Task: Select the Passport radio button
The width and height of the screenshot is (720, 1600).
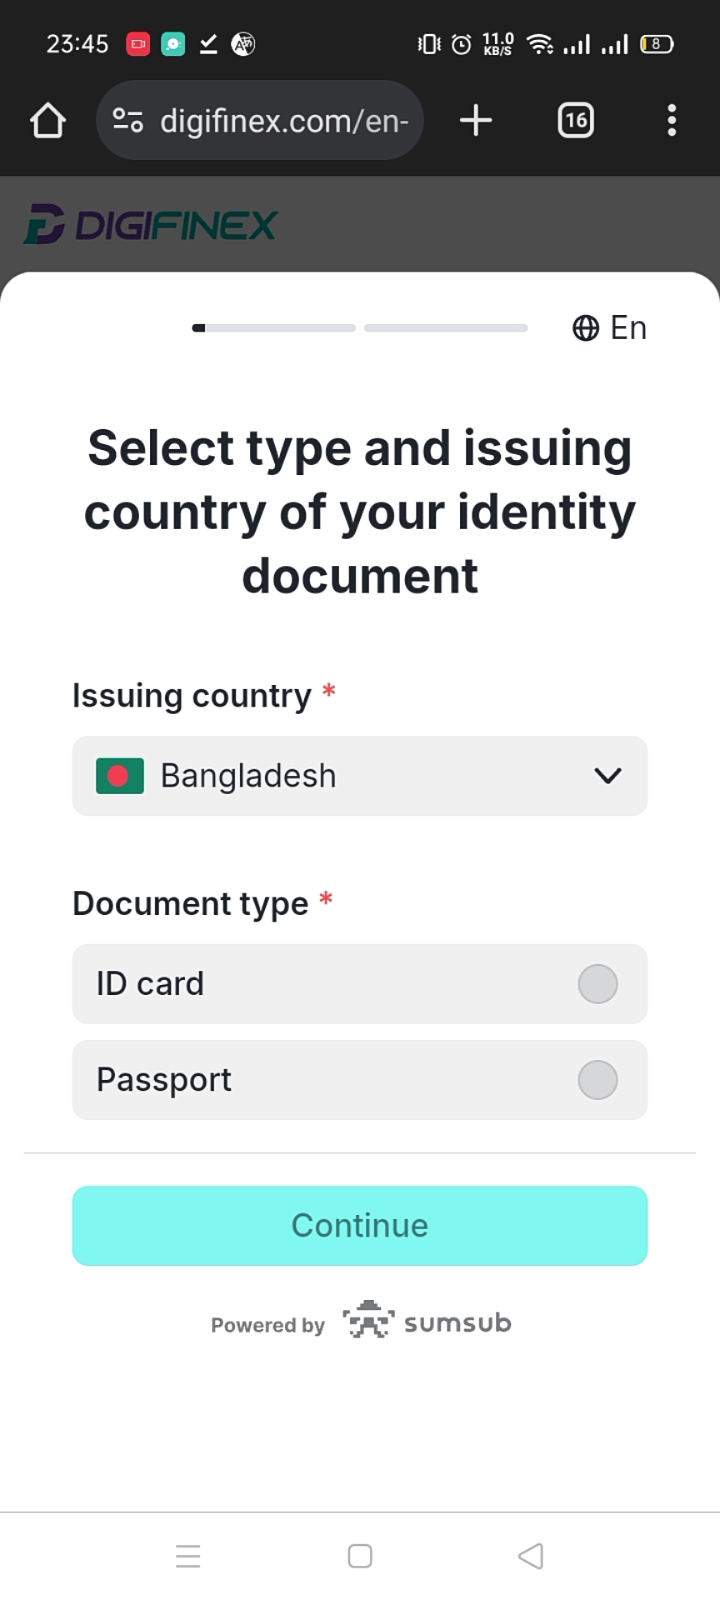Action: [597, 1080]
